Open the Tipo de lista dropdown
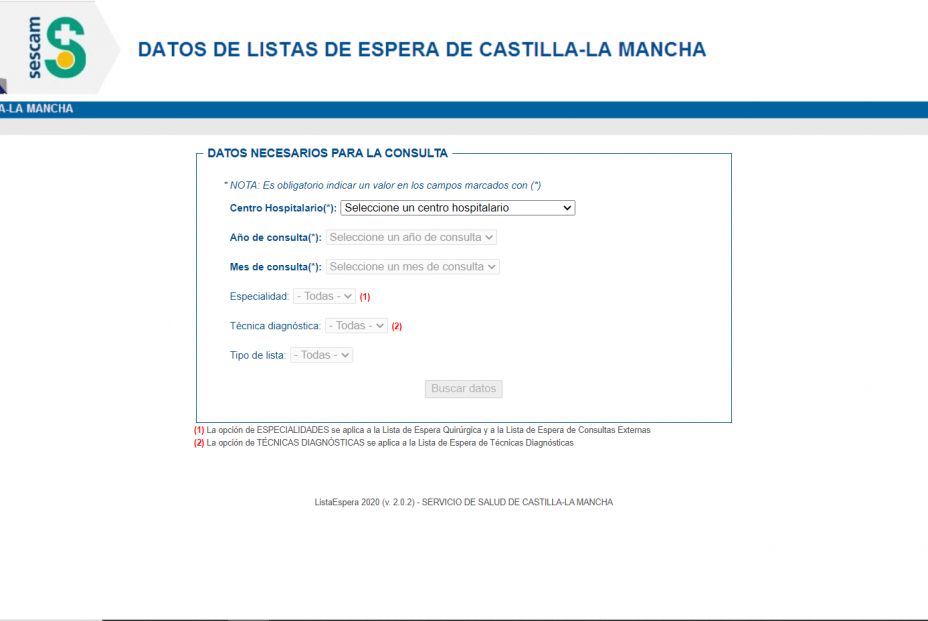This screenshot has height=621, width=928. 321,354
